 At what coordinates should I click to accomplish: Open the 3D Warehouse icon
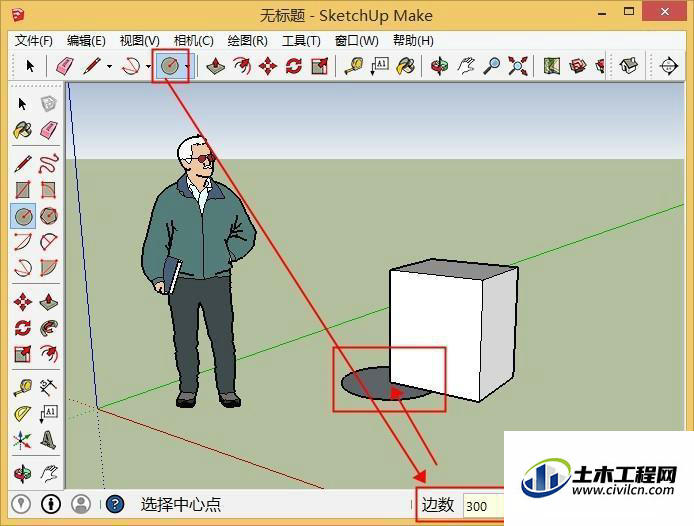coord(578,66)
